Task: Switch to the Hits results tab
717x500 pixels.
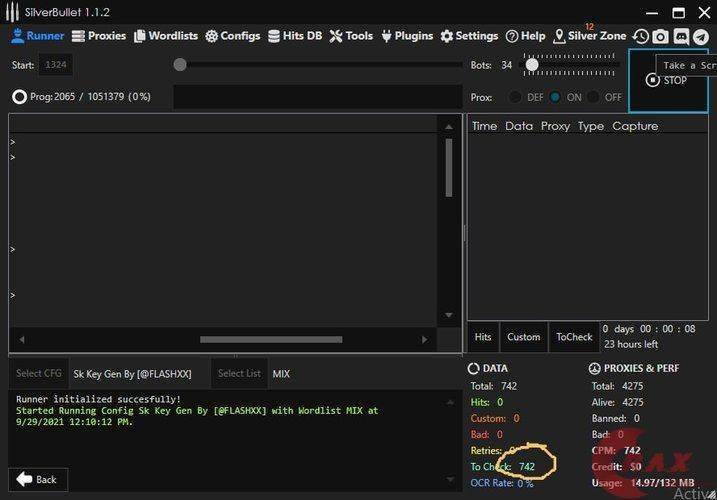Action: click(x=483, y=337)
